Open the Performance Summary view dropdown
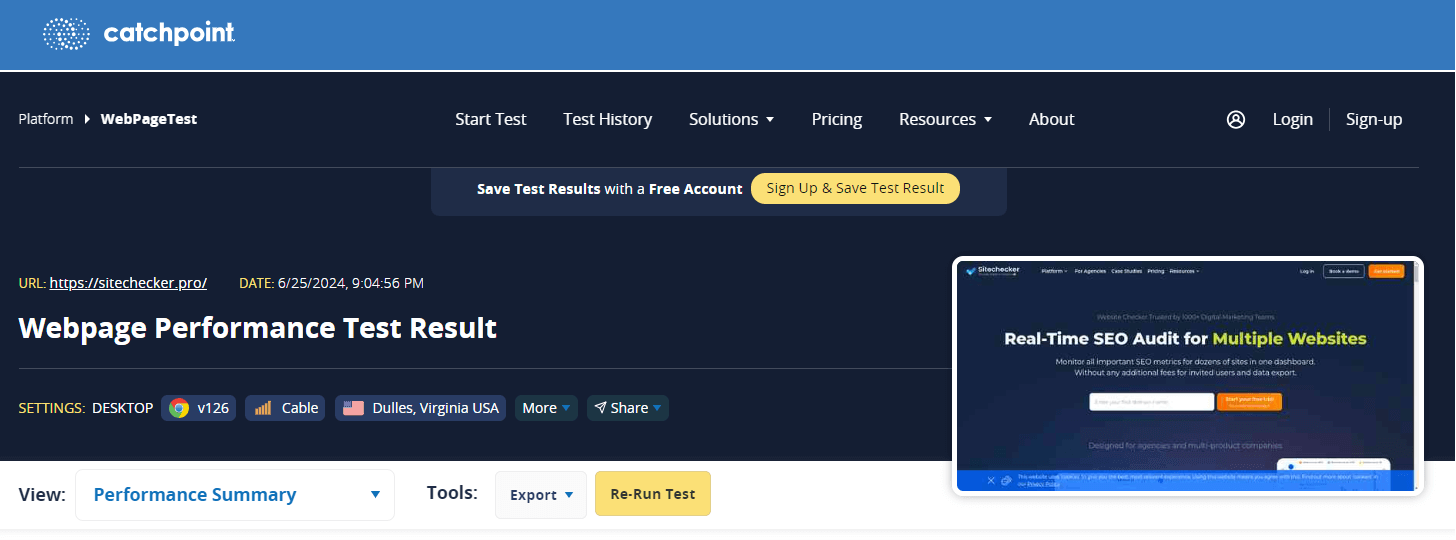This screenshot has height=540, width=1456. 235,494
